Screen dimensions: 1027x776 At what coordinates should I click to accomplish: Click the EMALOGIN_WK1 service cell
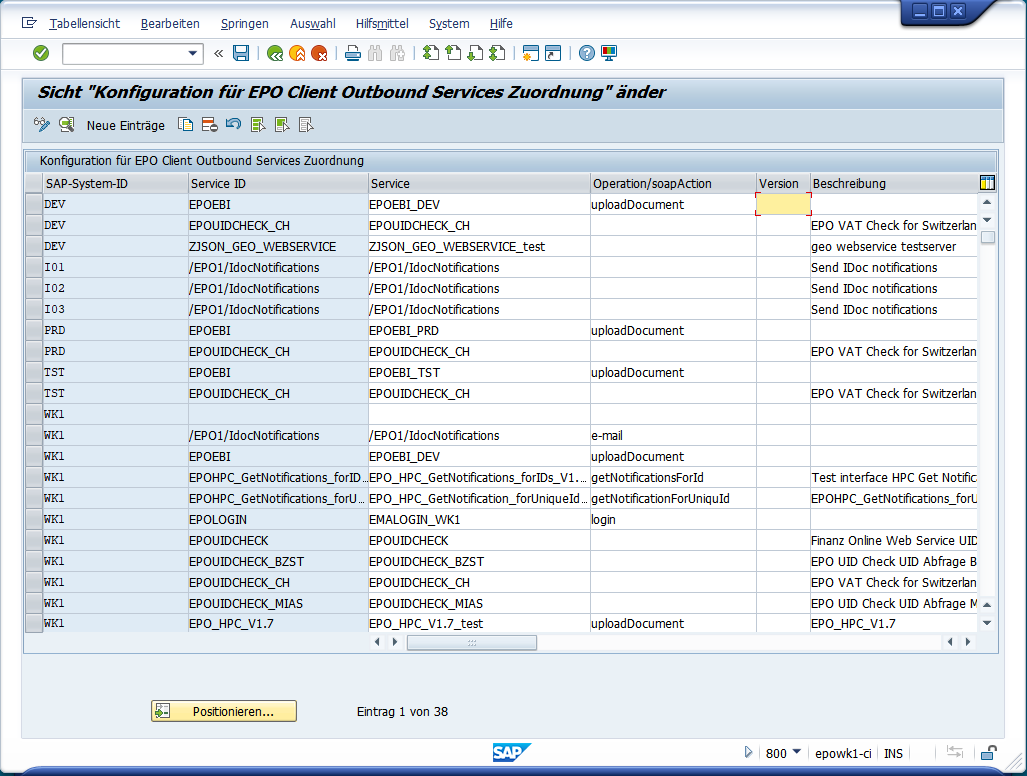coord(479,519)
